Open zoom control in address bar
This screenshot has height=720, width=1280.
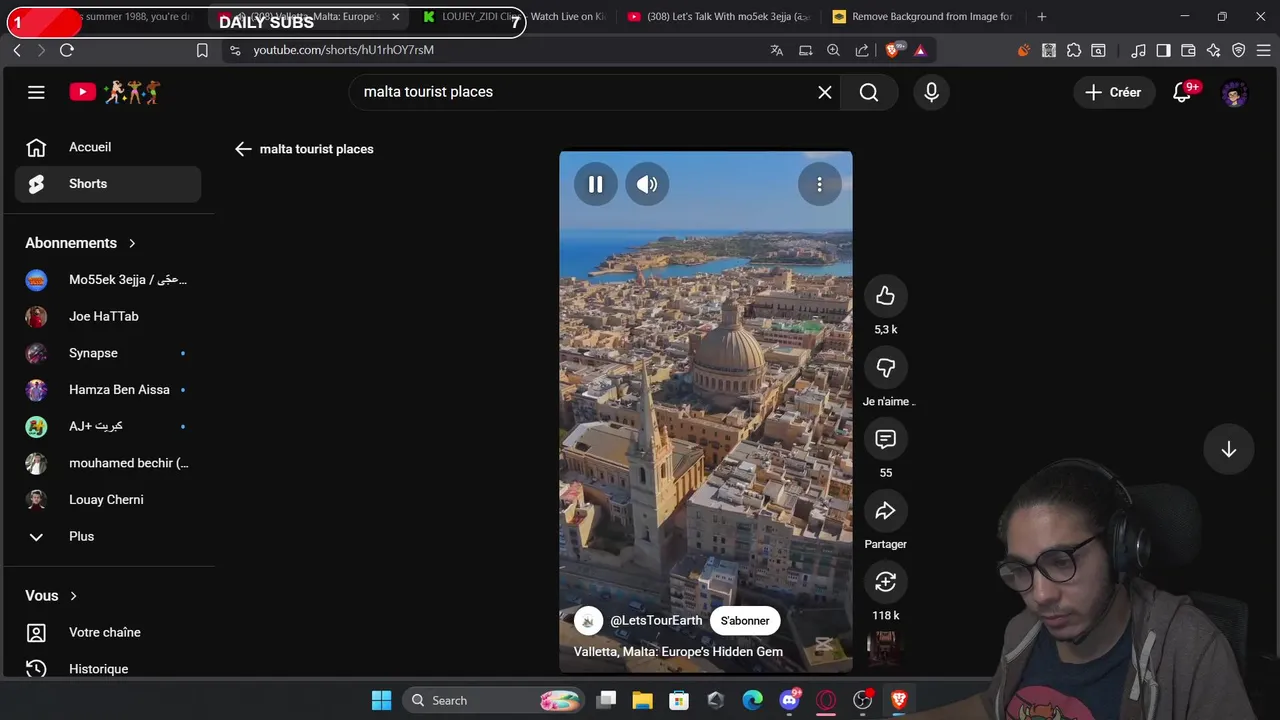[833, 50]
